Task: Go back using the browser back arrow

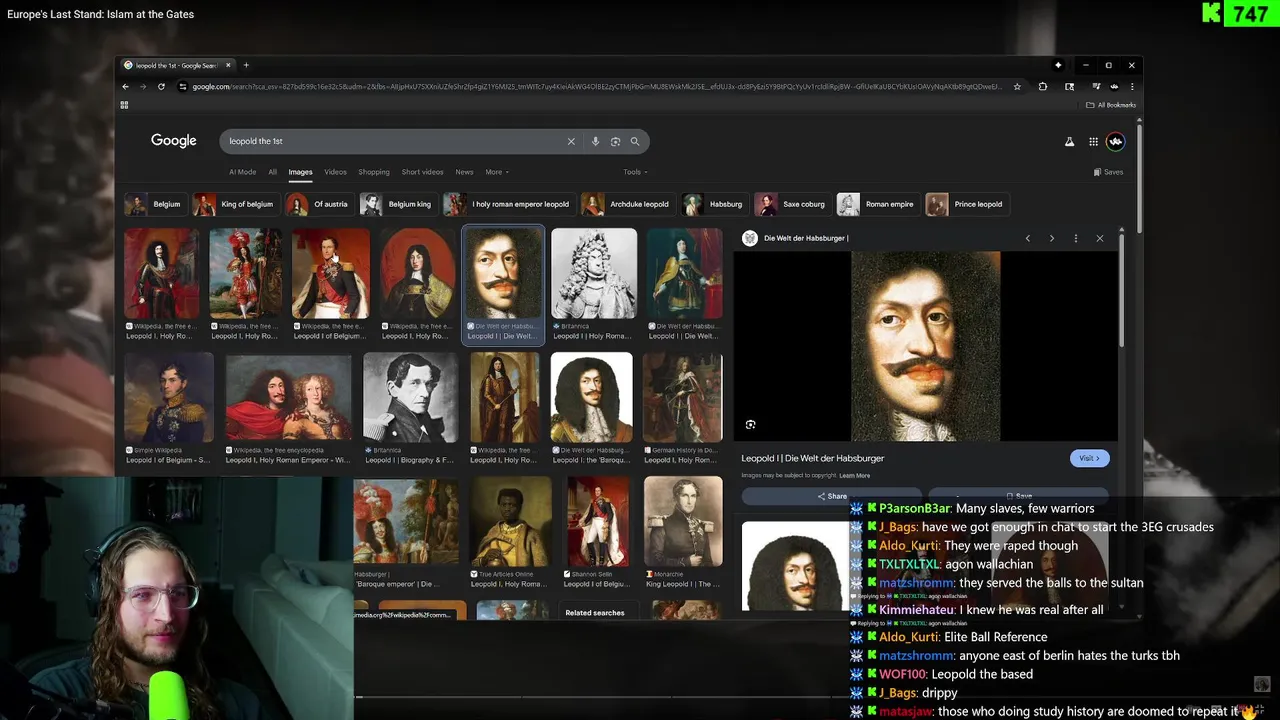Action: (125, 87)
